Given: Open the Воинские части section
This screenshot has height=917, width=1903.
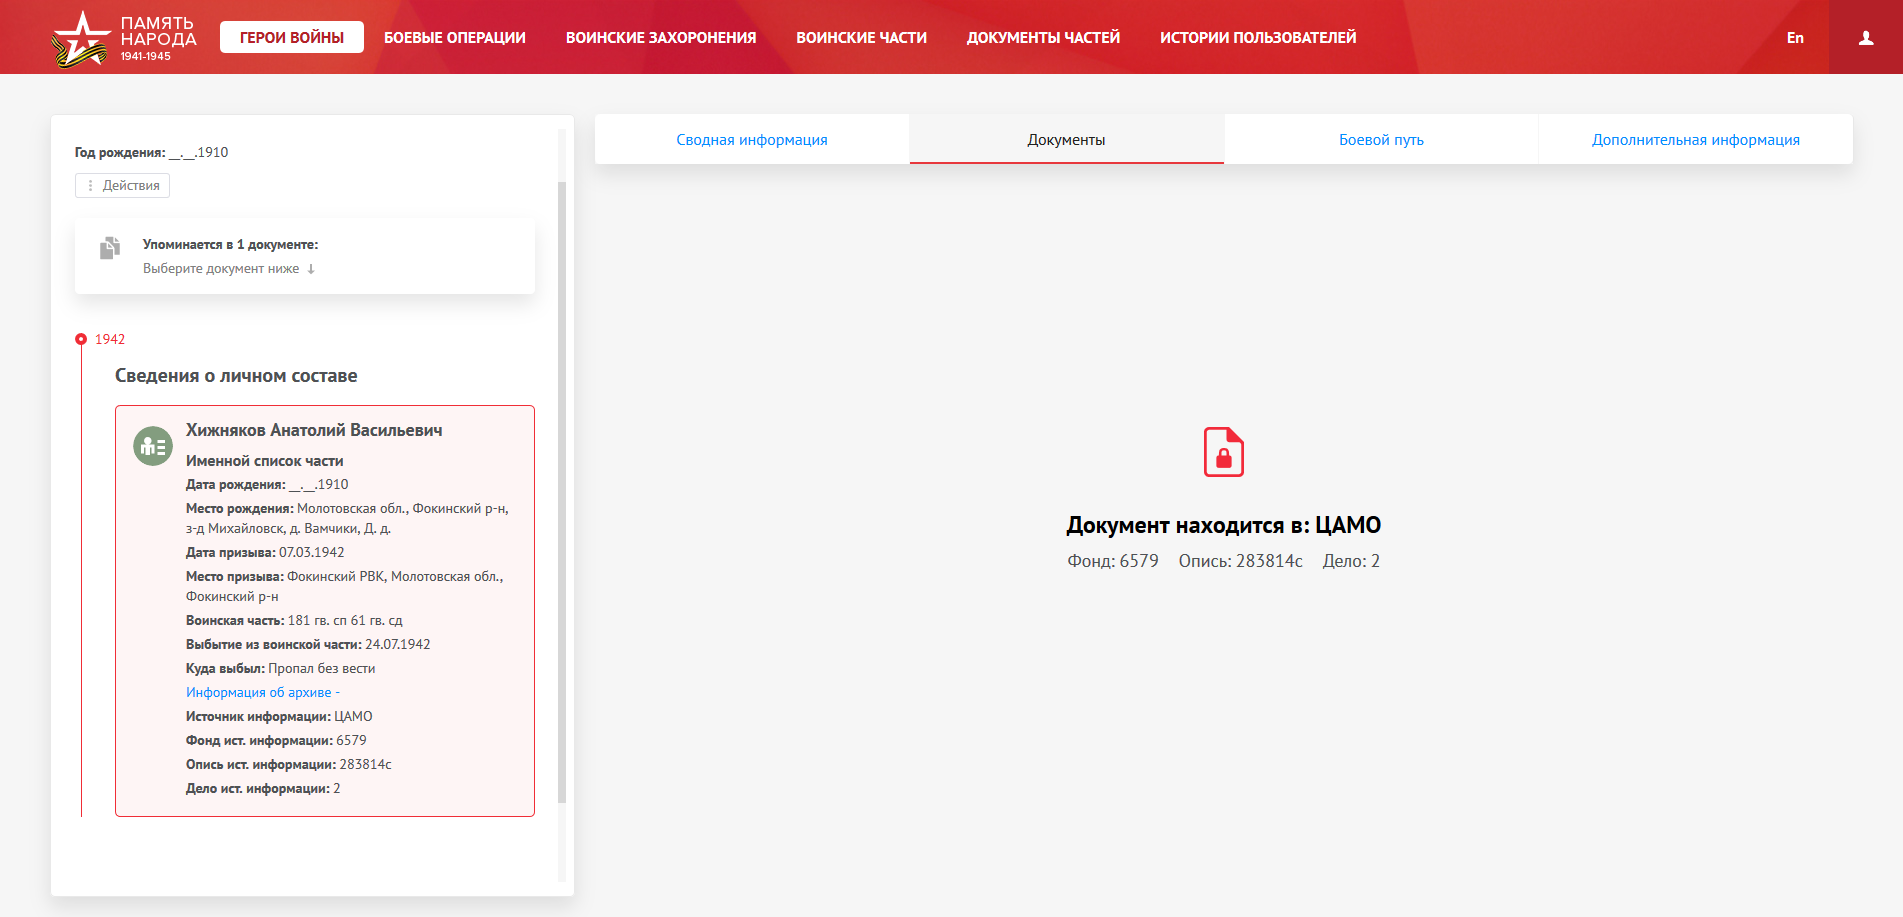Looking at the screenshot, I should (x=861, y=37).
